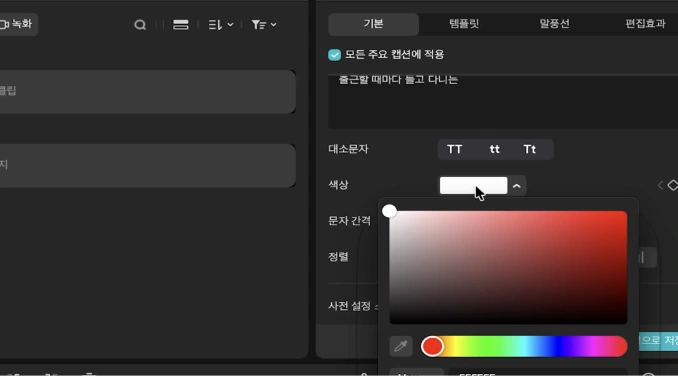The width and height of the screenshot is (678, 376).
Task: Select the 기본 tab
Action: coord(373,24)
